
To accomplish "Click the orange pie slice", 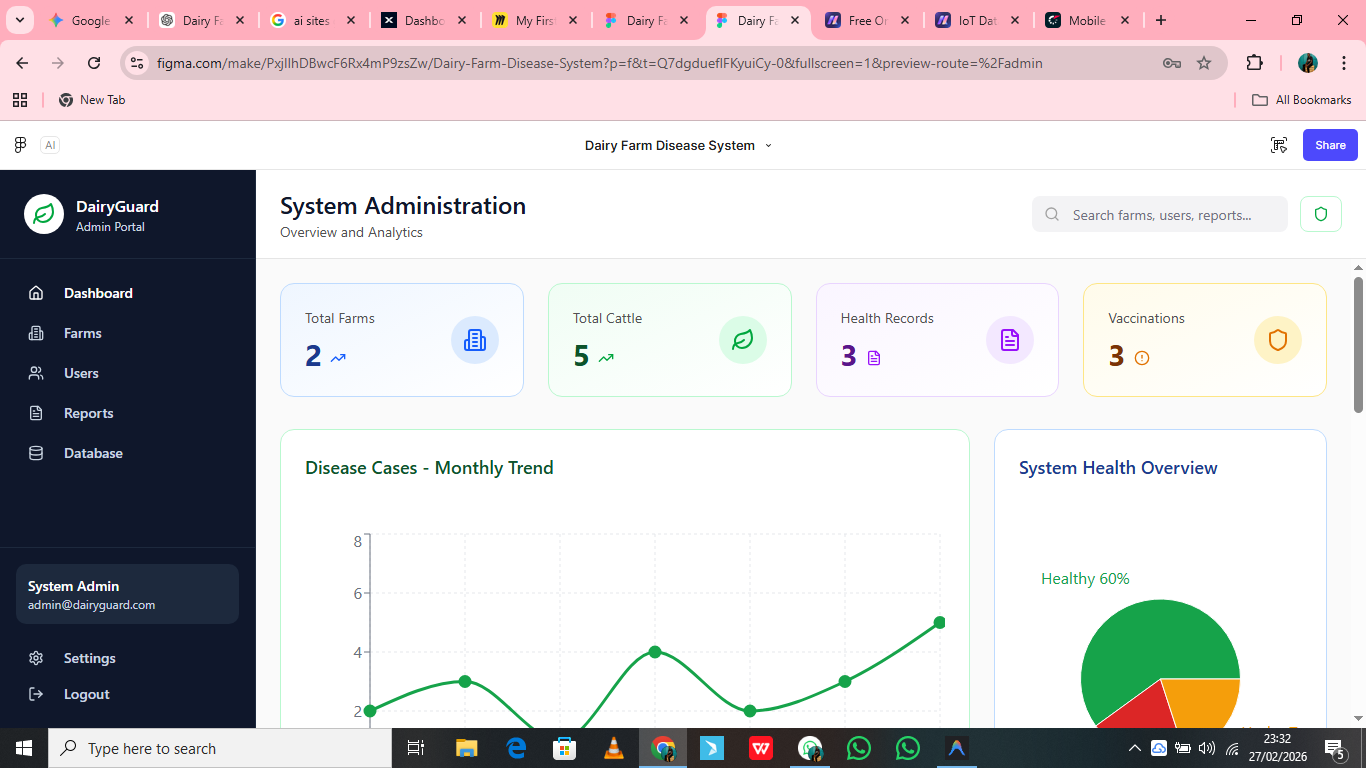I will point(1205,700).
